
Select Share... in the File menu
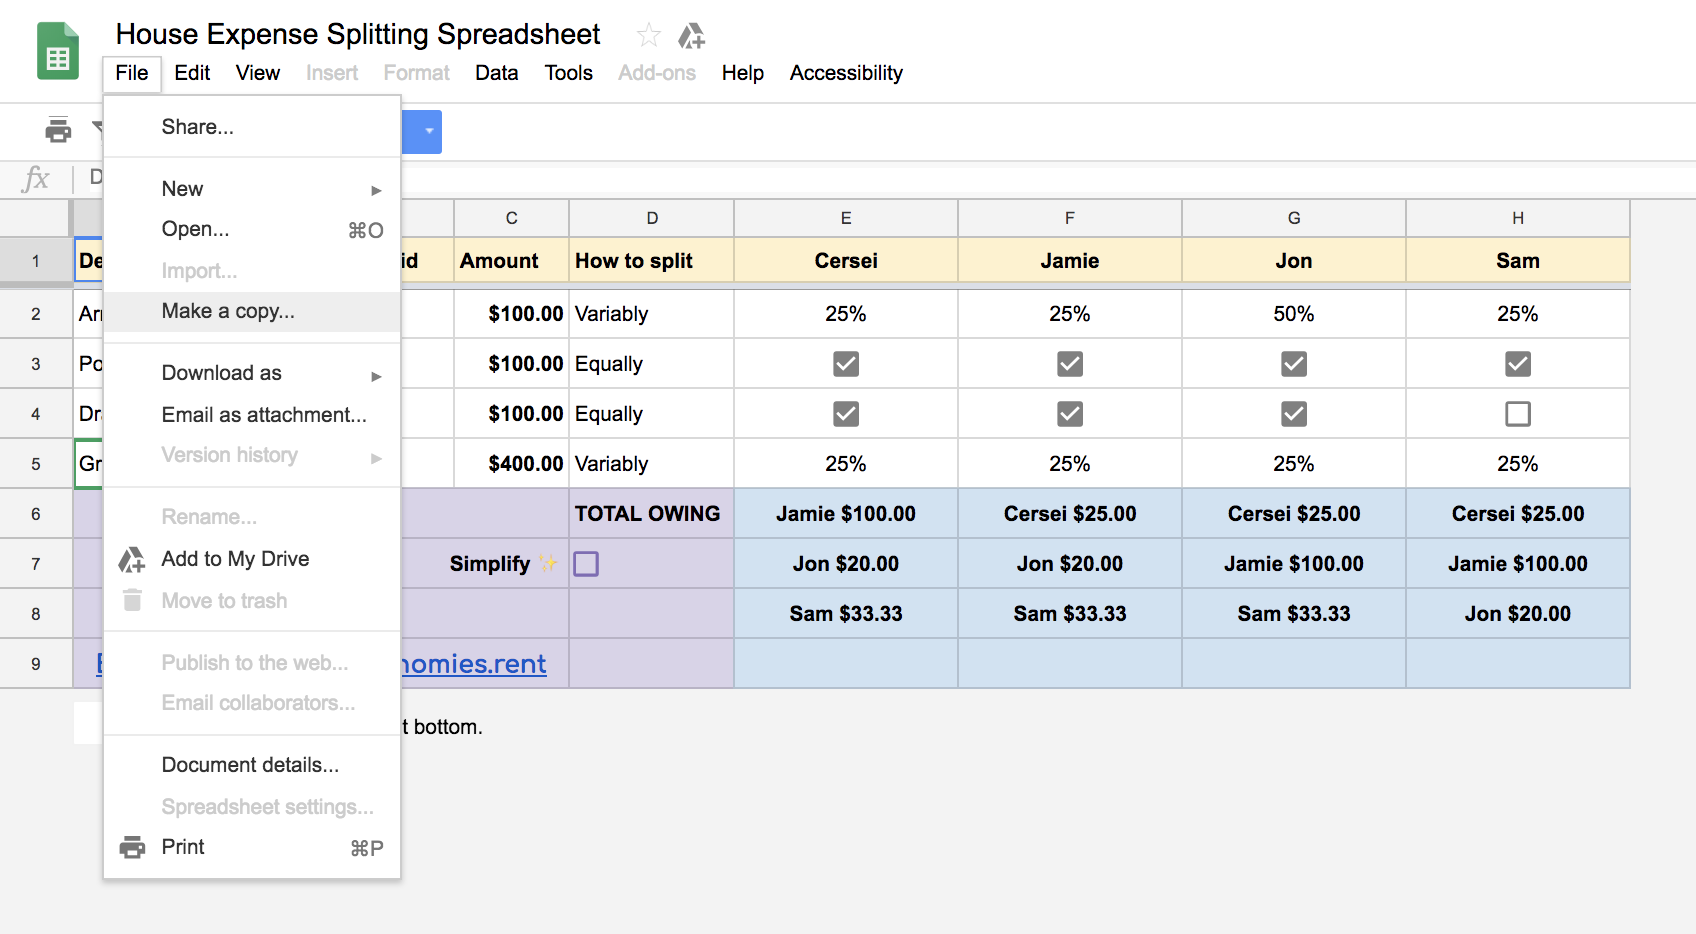click(198, 127)
